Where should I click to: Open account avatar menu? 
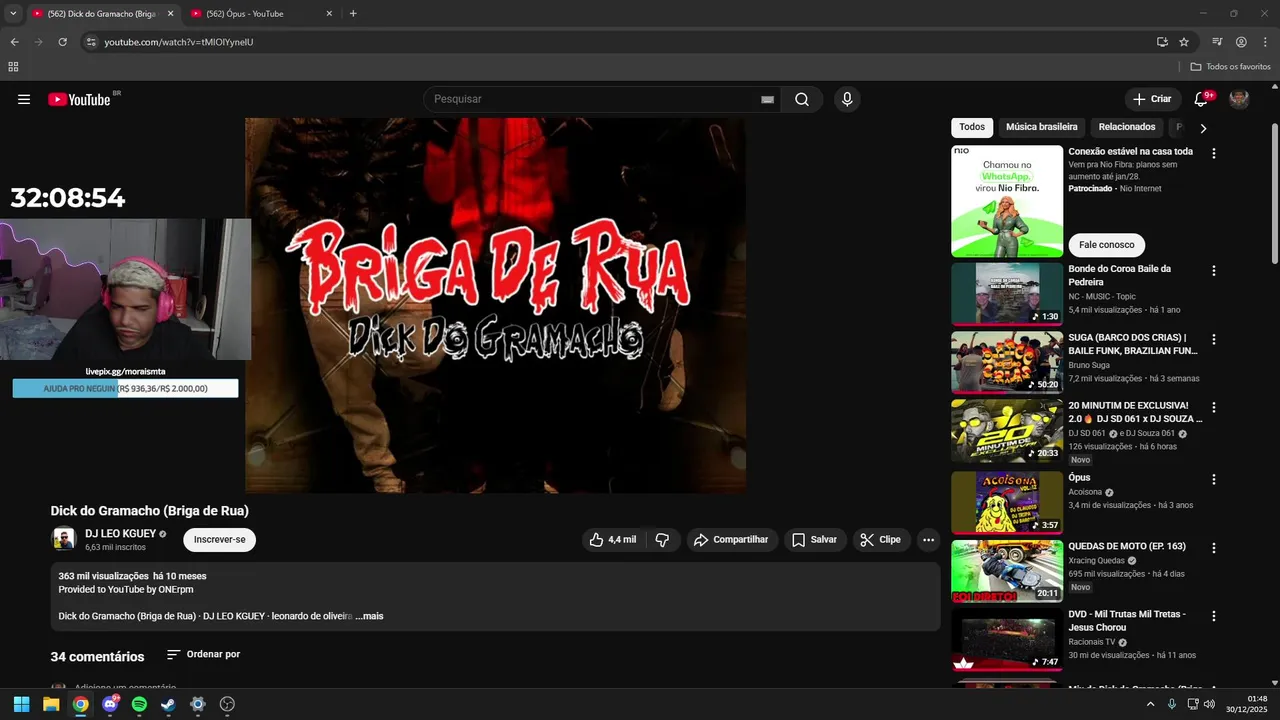1239,99
